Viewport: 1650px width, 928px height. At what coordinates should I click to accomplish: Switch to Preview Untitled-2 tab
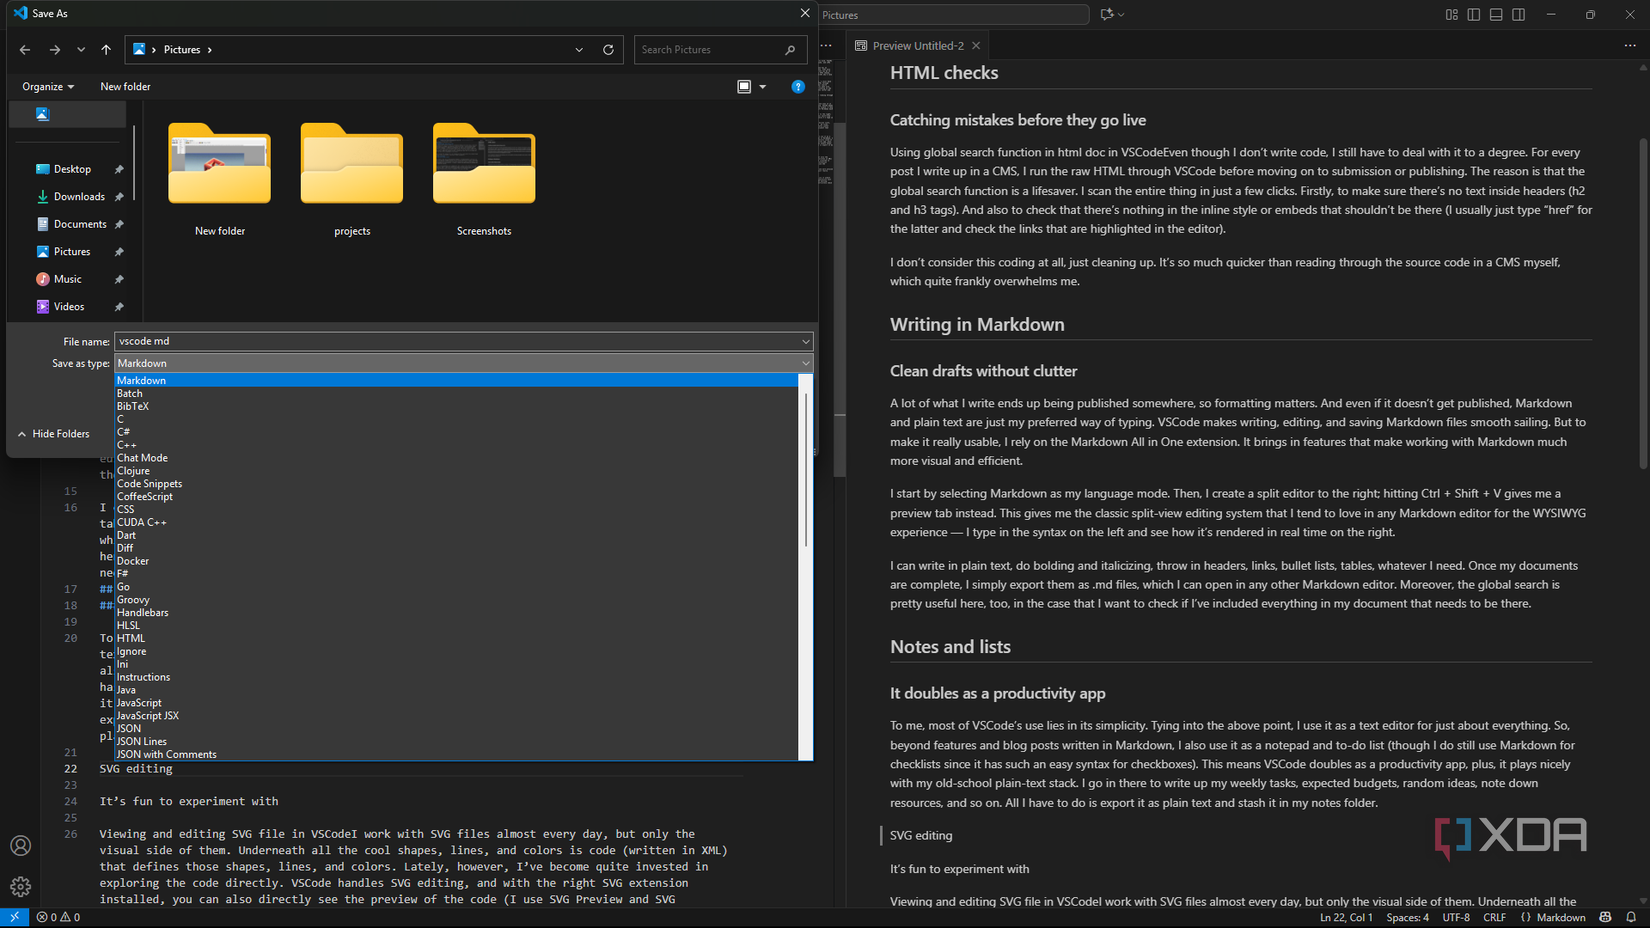(x=917, y=46)
